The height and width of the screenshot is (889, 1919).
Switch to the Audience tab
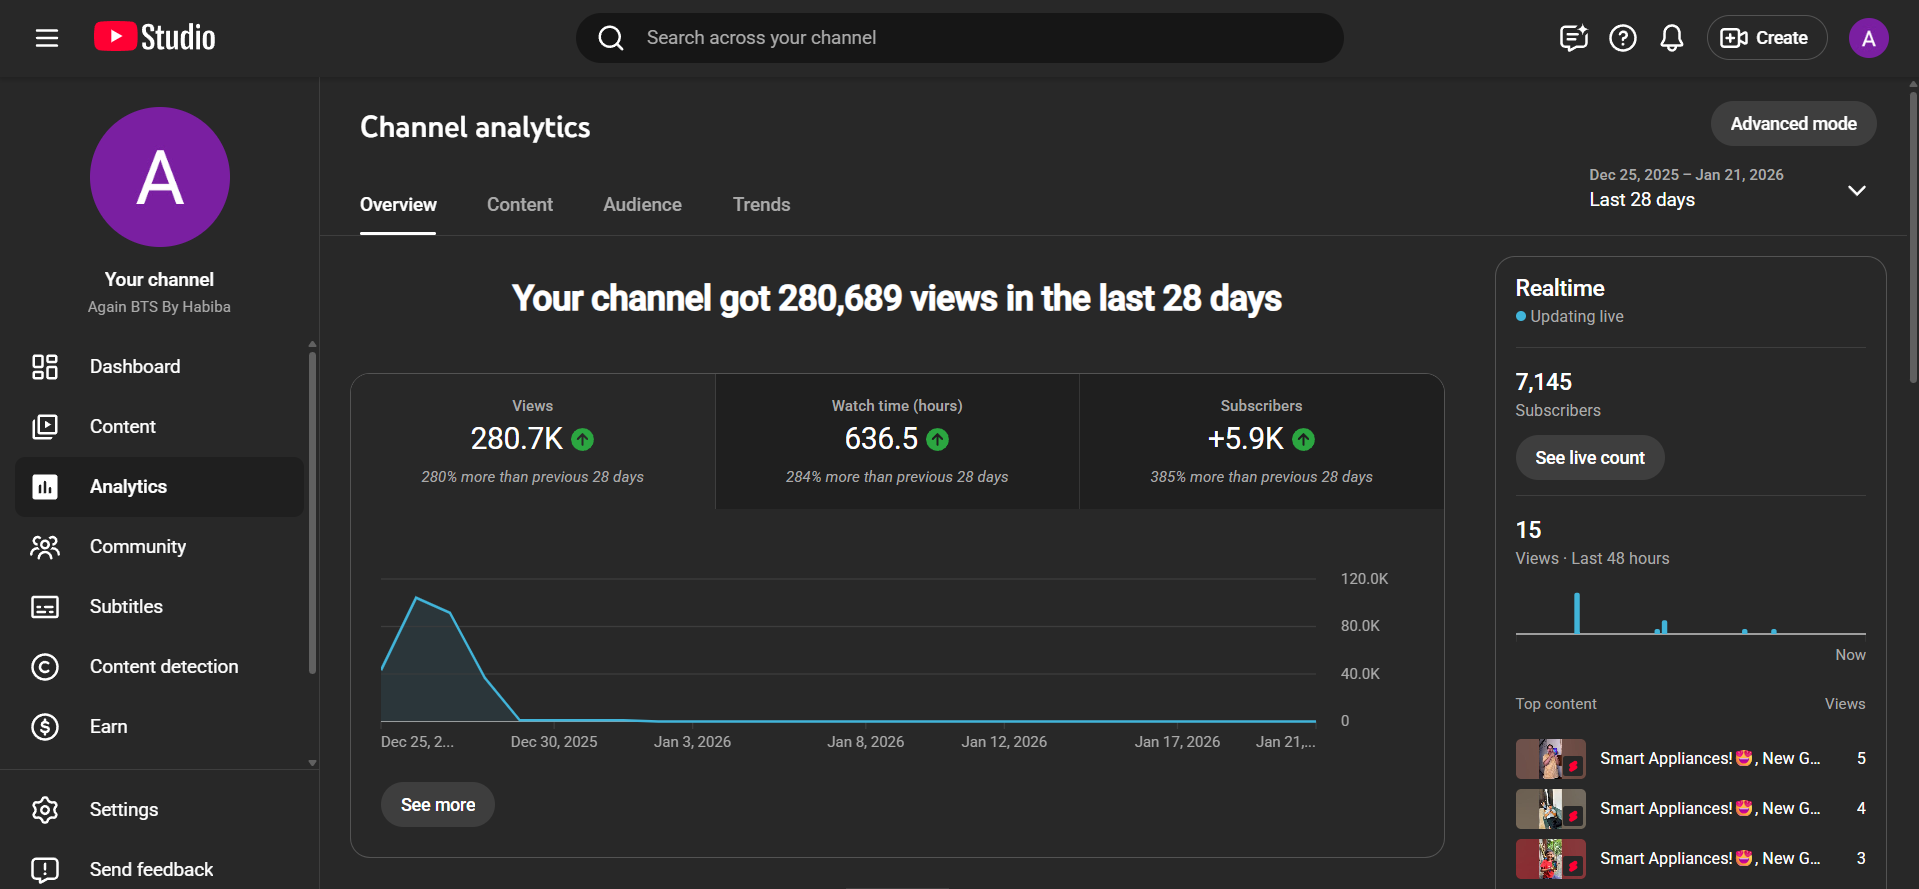(642, 205)
